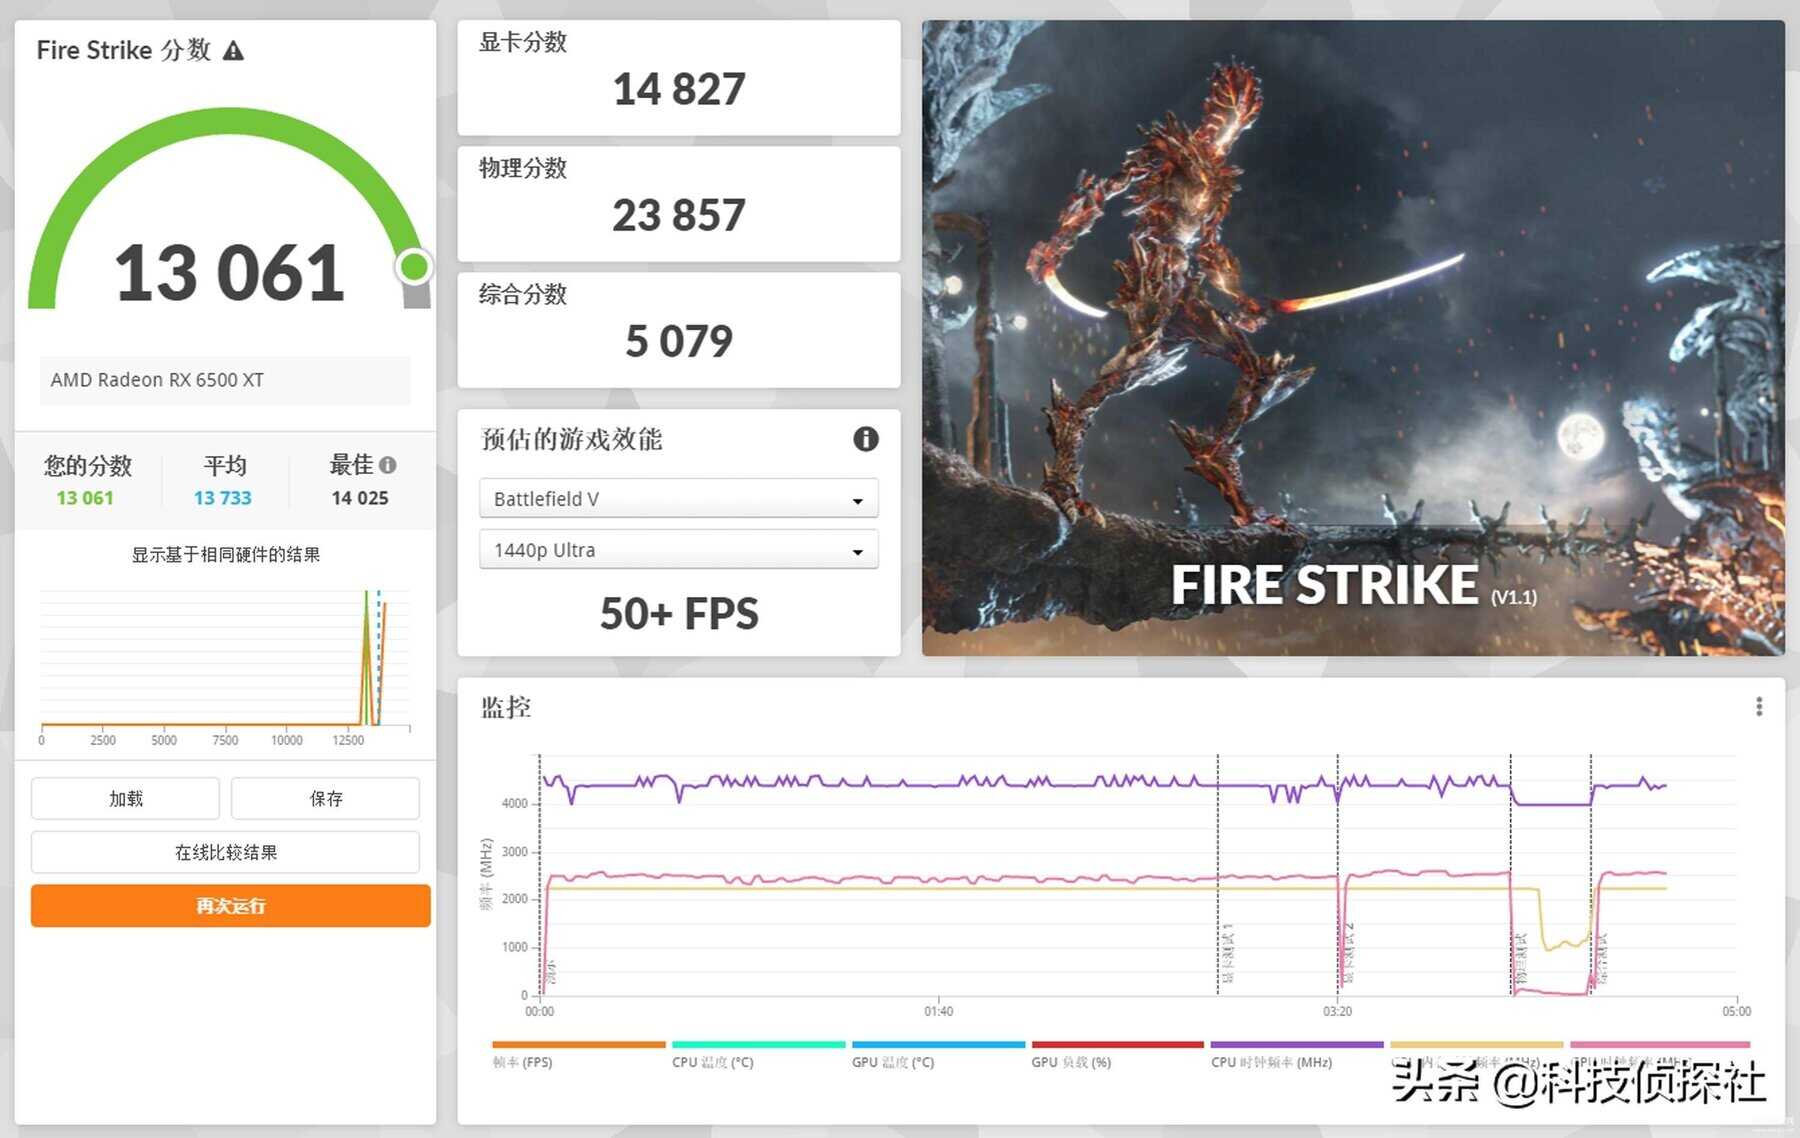Click the 综合分数 5 079 score card
The width and height of the screenshot is (1800, 1138).
point(679,330)
